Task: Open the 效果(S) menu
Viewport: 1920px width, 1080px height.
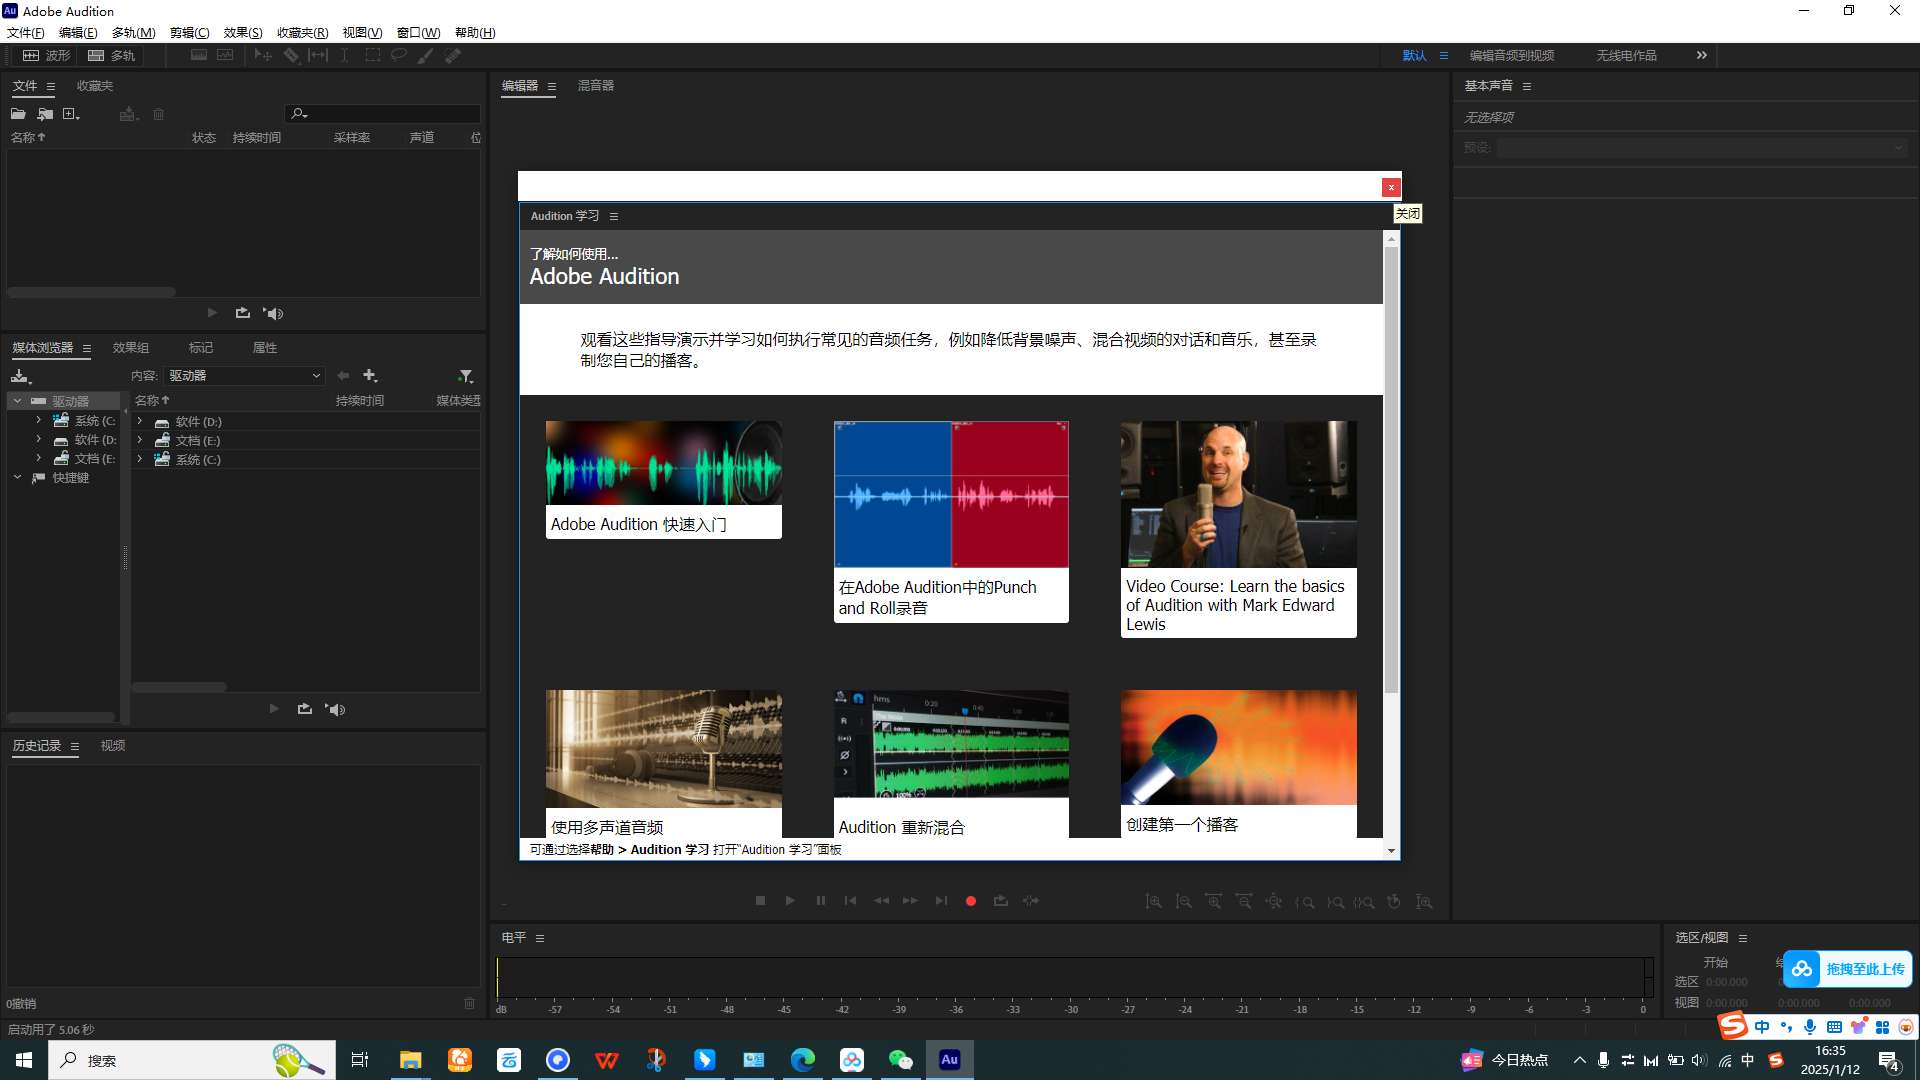Action: tap(243, 33)
